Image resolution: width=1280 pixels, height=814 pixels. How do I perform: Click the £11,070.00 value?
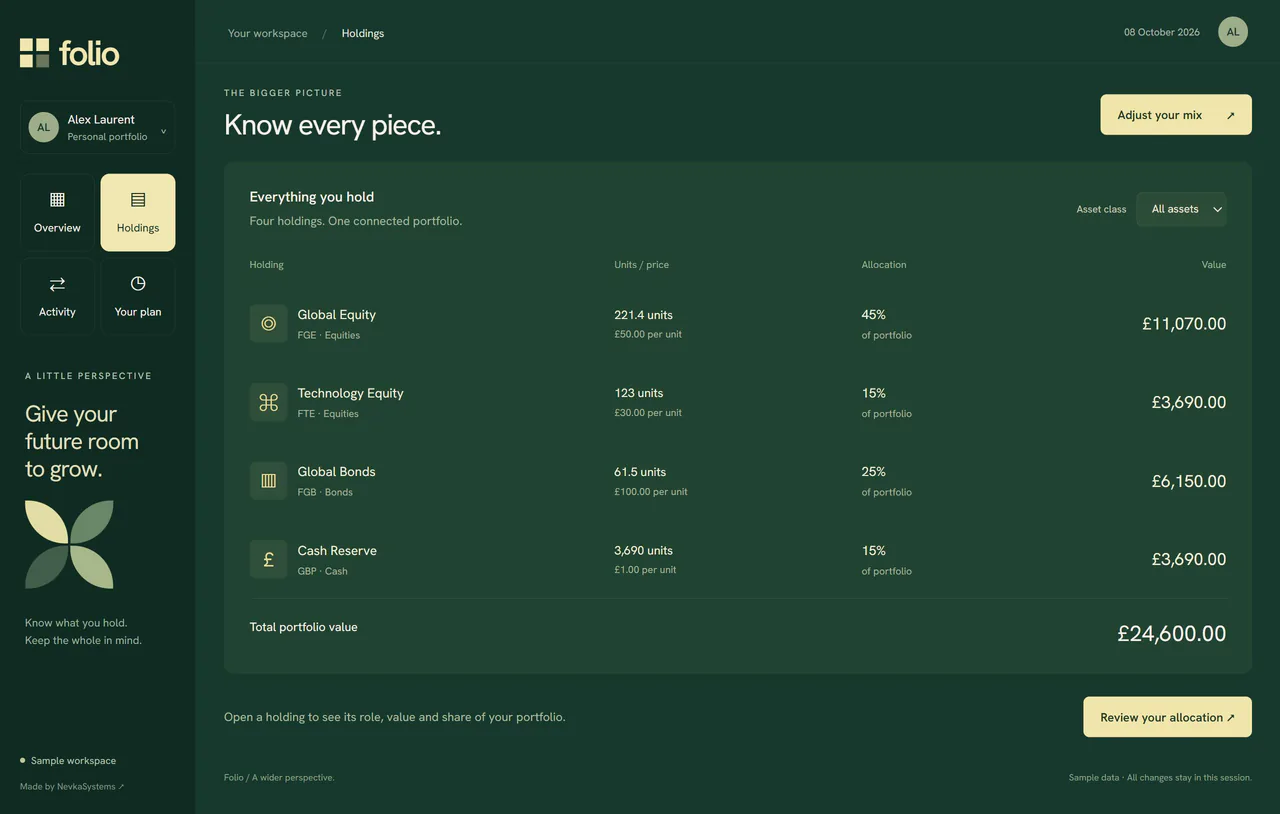[x=1184, y=323]
